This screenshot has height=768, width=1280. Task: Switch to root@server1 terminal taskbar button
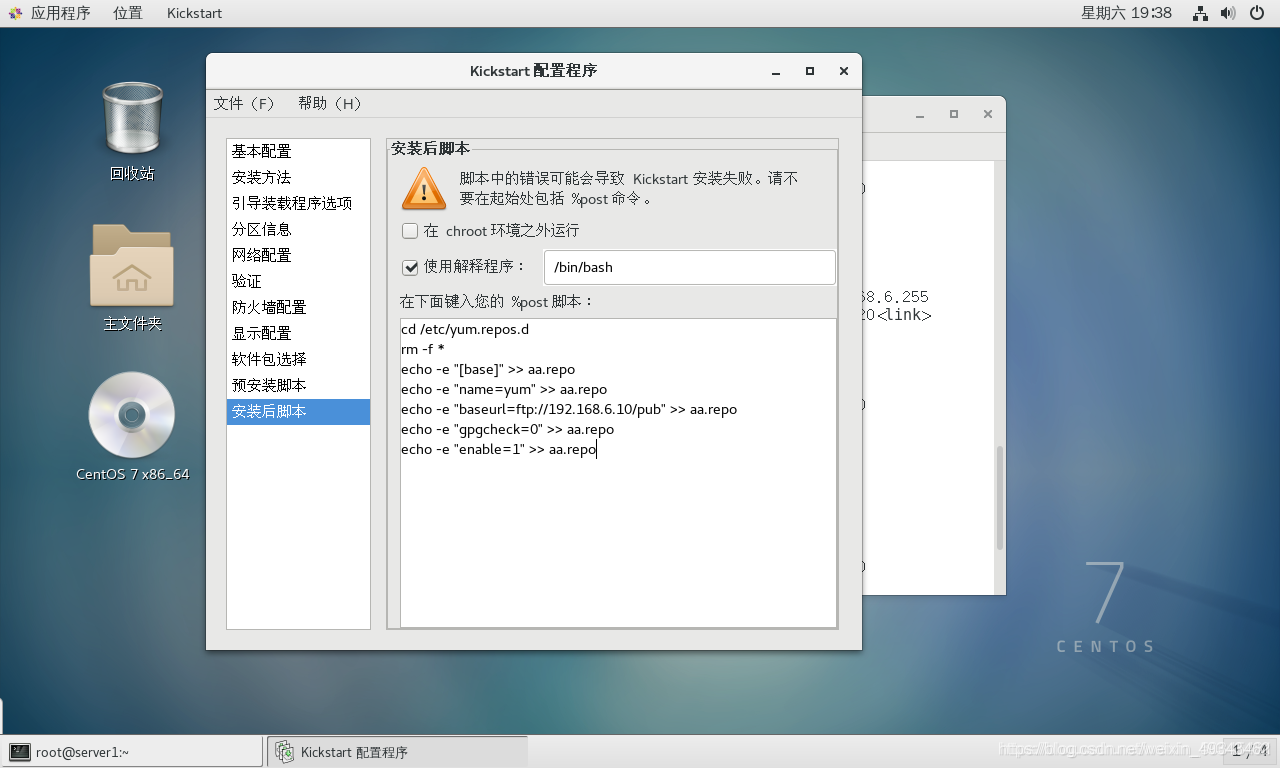[132, 752]
